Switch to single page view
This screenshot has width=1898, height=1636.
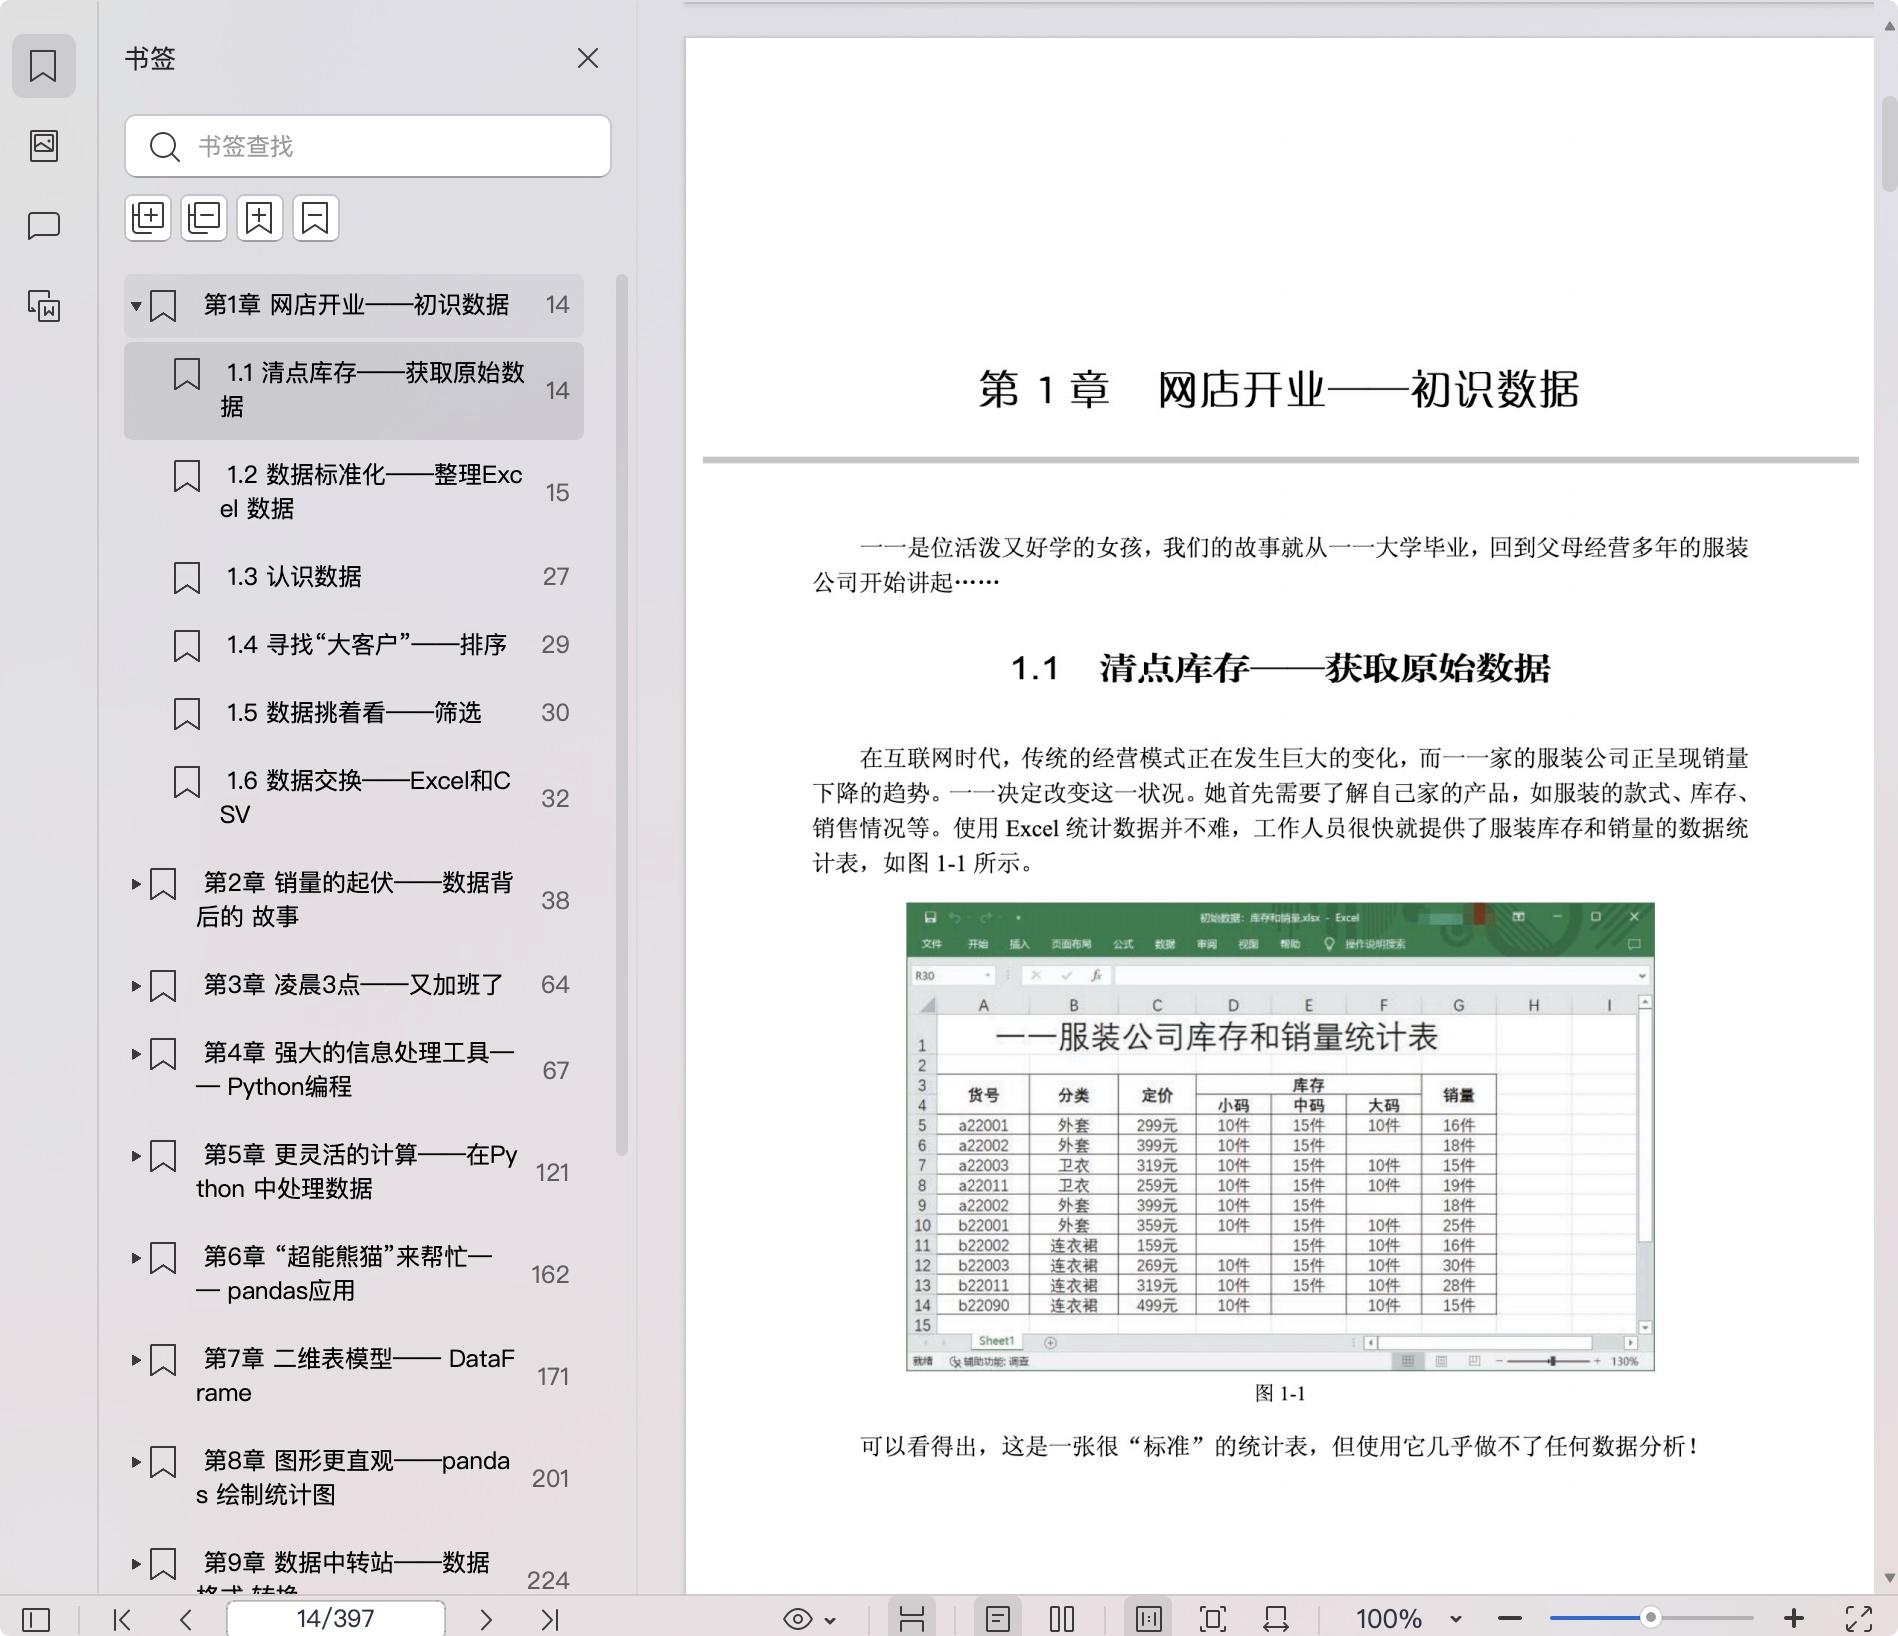[x=998, y=1619]
